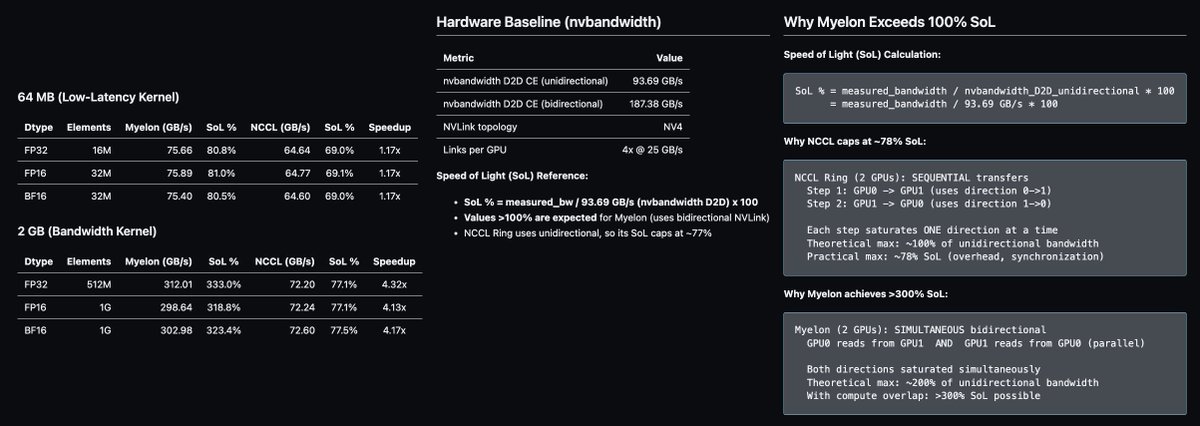Select 'nvbandwidth D2D CE (unidirectional)' metric row
The height and width of the screenshot is (426, 1200).
[563, 81]
